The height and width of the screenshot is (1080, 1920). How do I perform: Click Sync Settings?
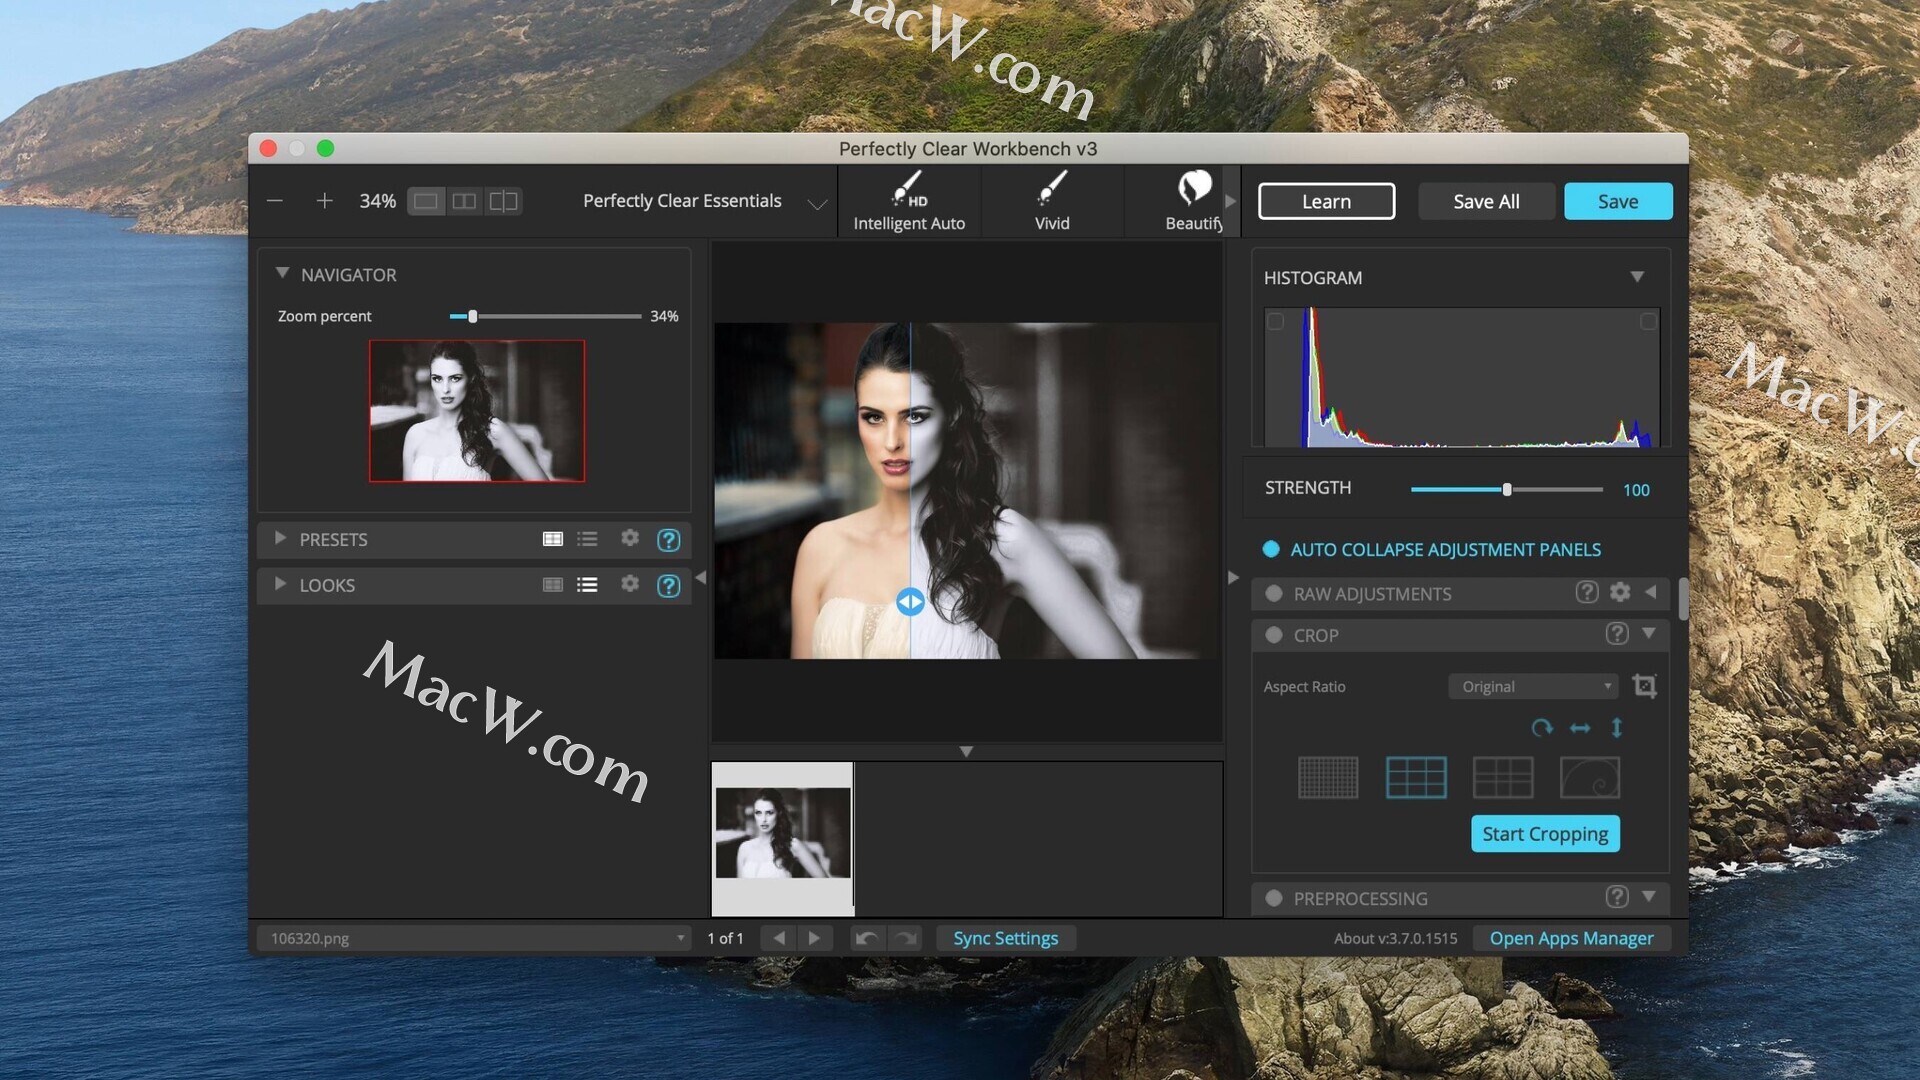1005,938
